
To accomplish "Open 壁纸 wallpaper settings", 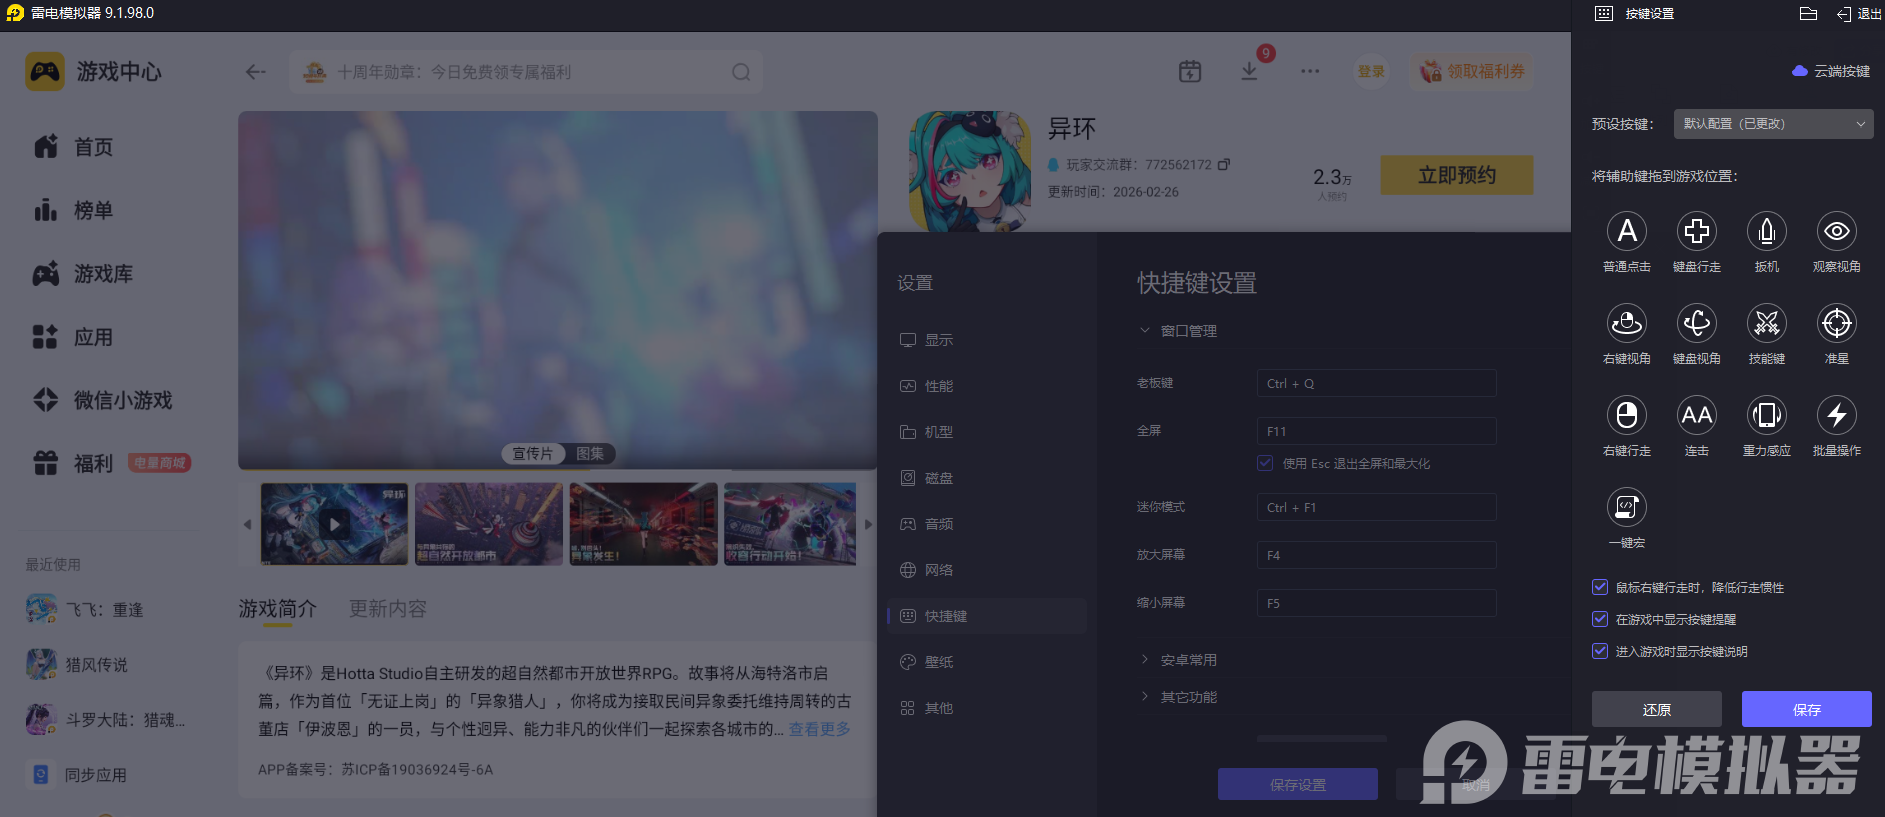I will [x=987, y=662].
